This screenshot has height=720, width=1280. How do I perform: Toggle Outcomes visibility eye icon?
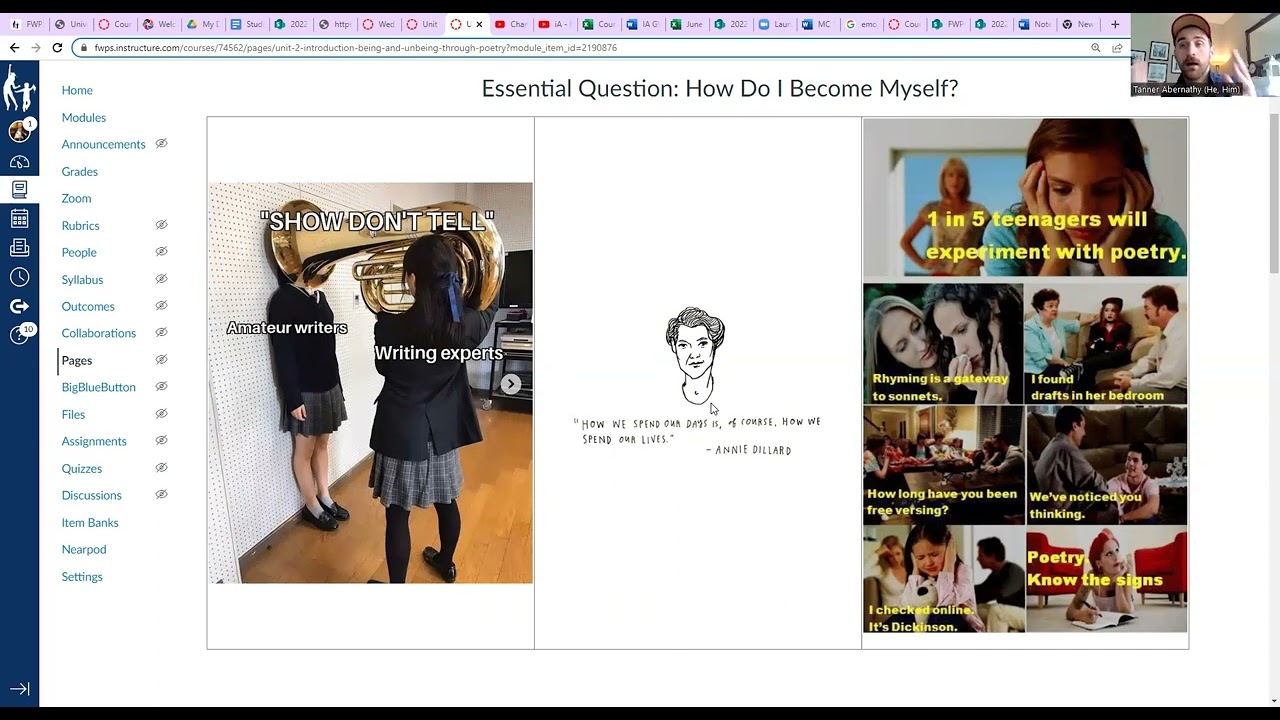(x=161, y=306)
